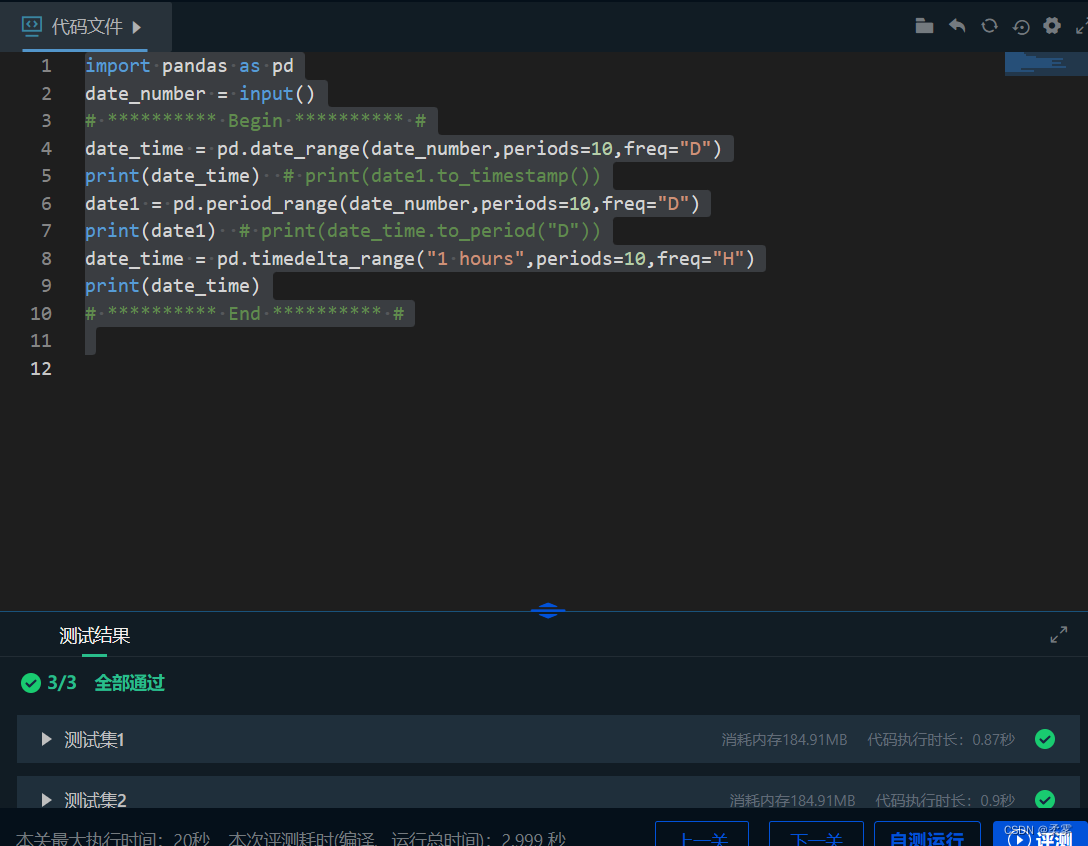Viewport: 1088px width, 846px height.
Task: Click the code file monitor icon
Action: [32, 26]
